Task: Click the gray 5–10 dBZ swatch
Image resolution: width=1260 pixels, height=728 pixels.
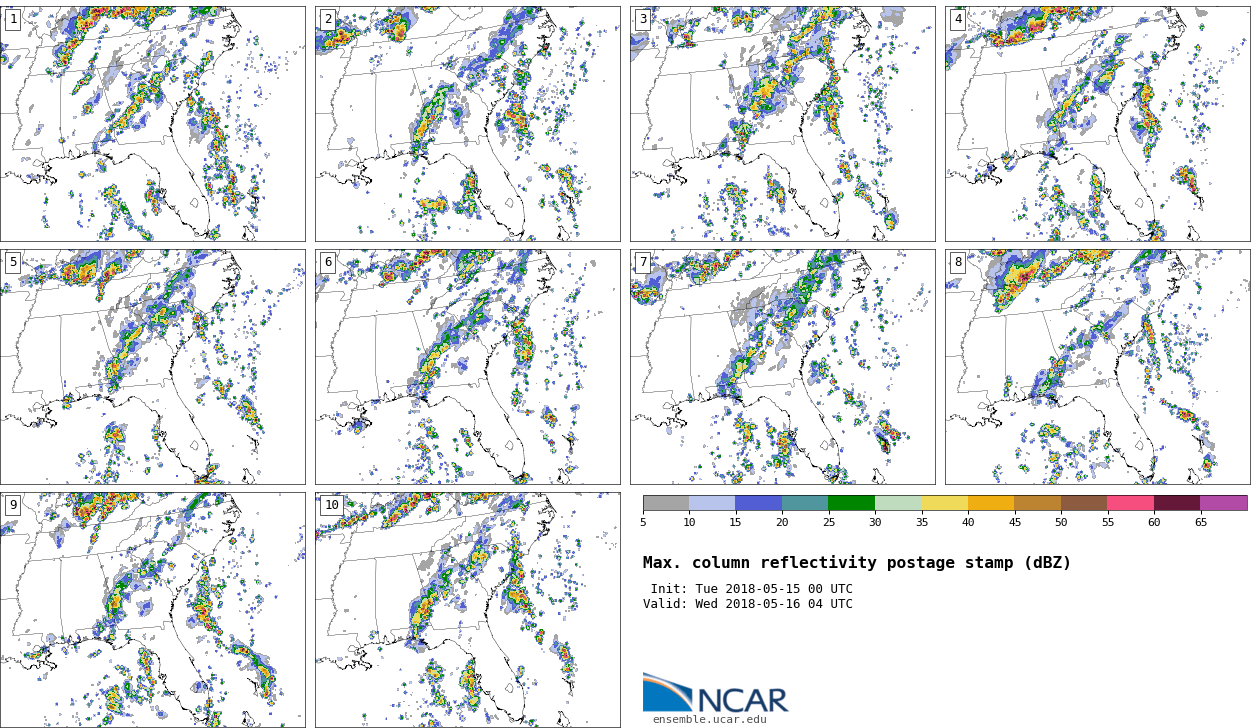Action: pyautogui.click(x=666, y=503)
